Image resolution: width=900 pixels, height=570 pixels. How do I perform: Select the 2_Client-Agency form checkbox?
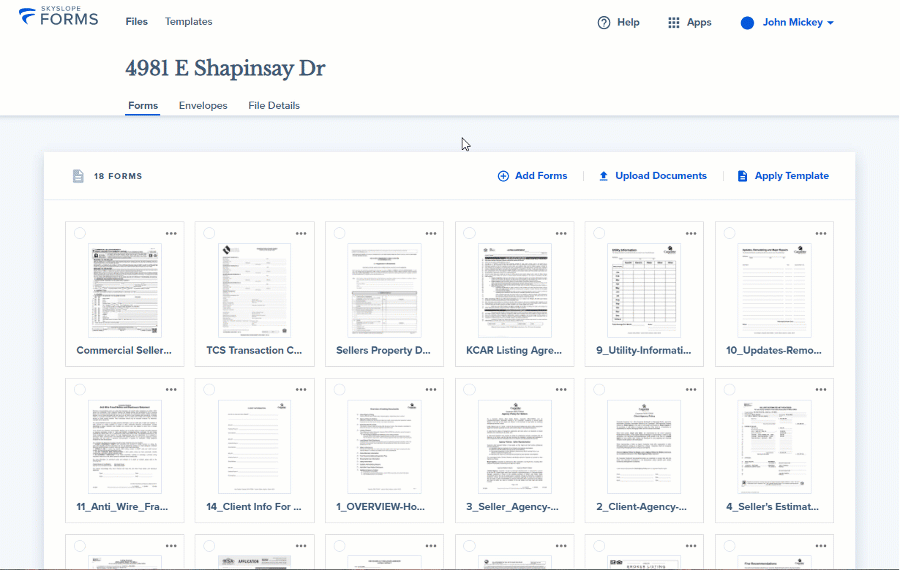pyautogui.click(x=599, y=390)
